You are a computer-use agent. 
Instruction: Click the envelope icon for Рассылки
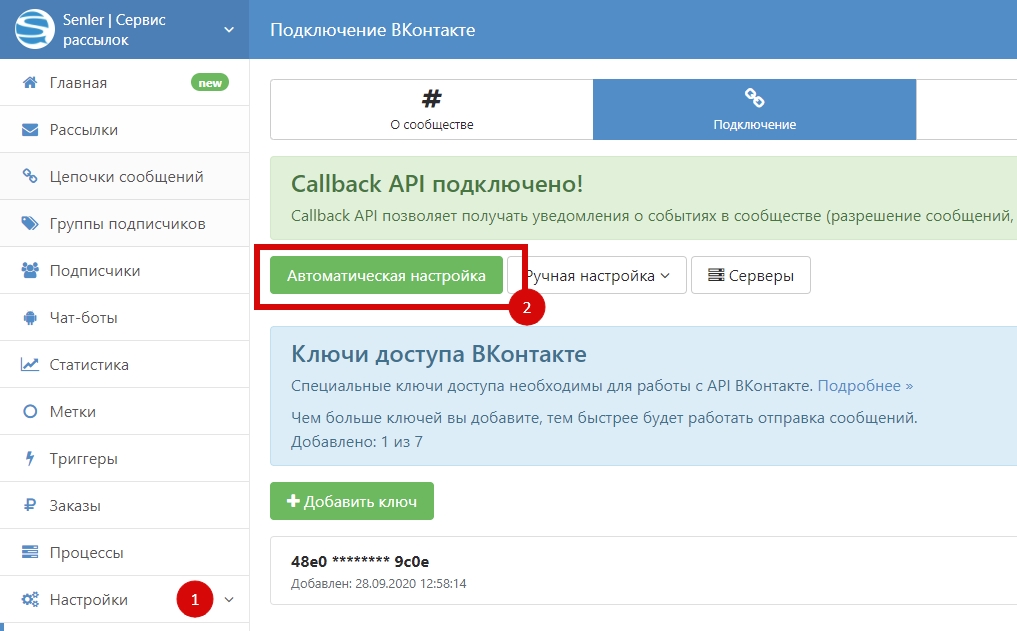pos(30,130)
